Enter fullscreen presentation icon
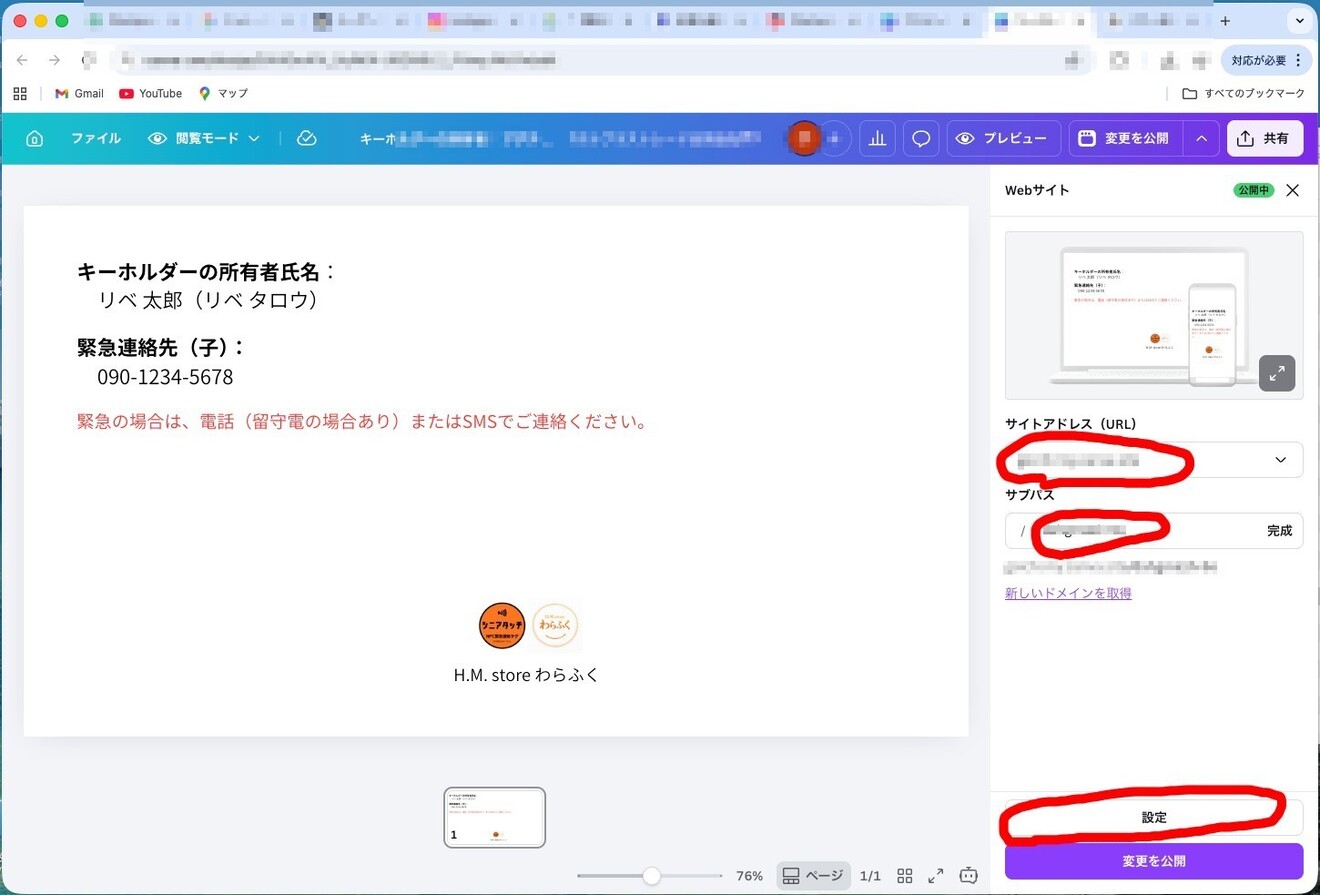The width and height of the screenshot is (1320, 895). [936, 876]
